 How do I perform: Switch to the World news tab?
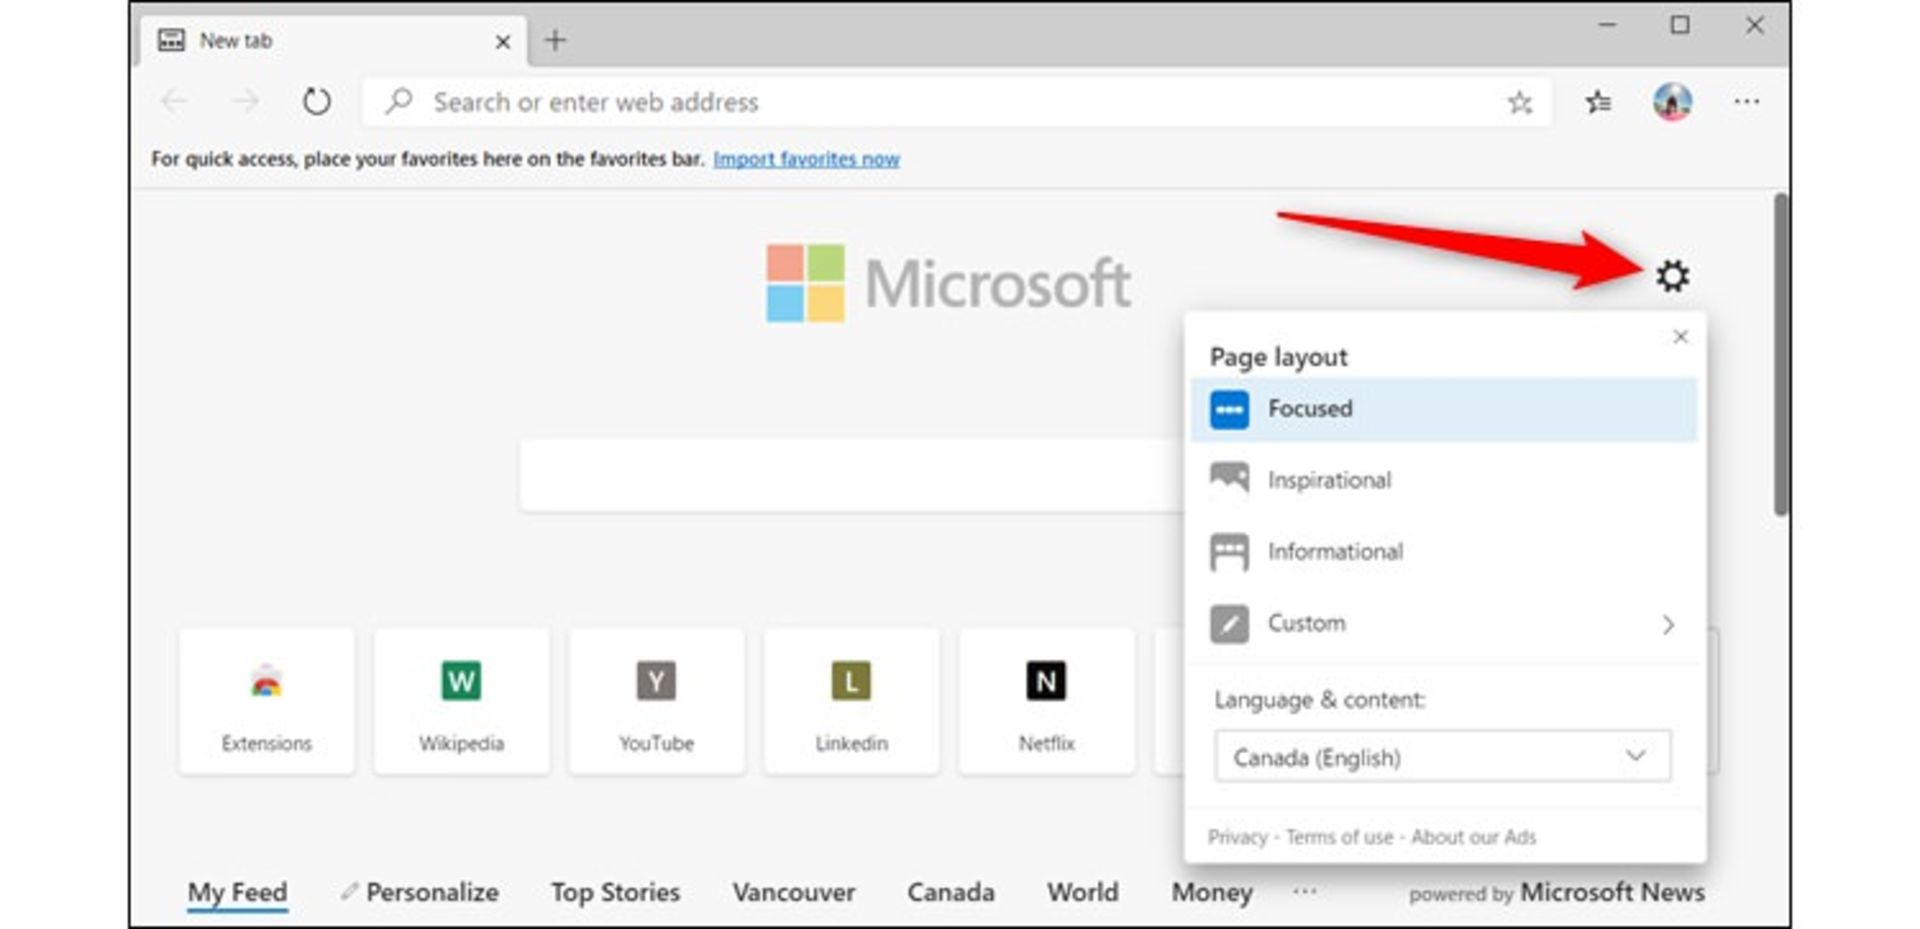coord(1082,892)
